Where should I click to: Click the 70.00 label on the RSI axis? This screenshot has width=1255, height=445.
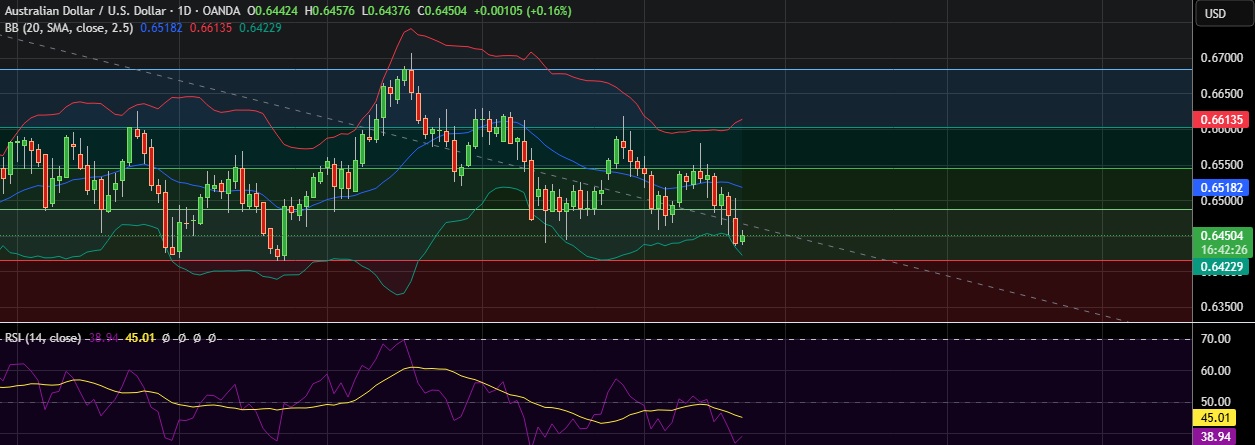point(1218,339)
